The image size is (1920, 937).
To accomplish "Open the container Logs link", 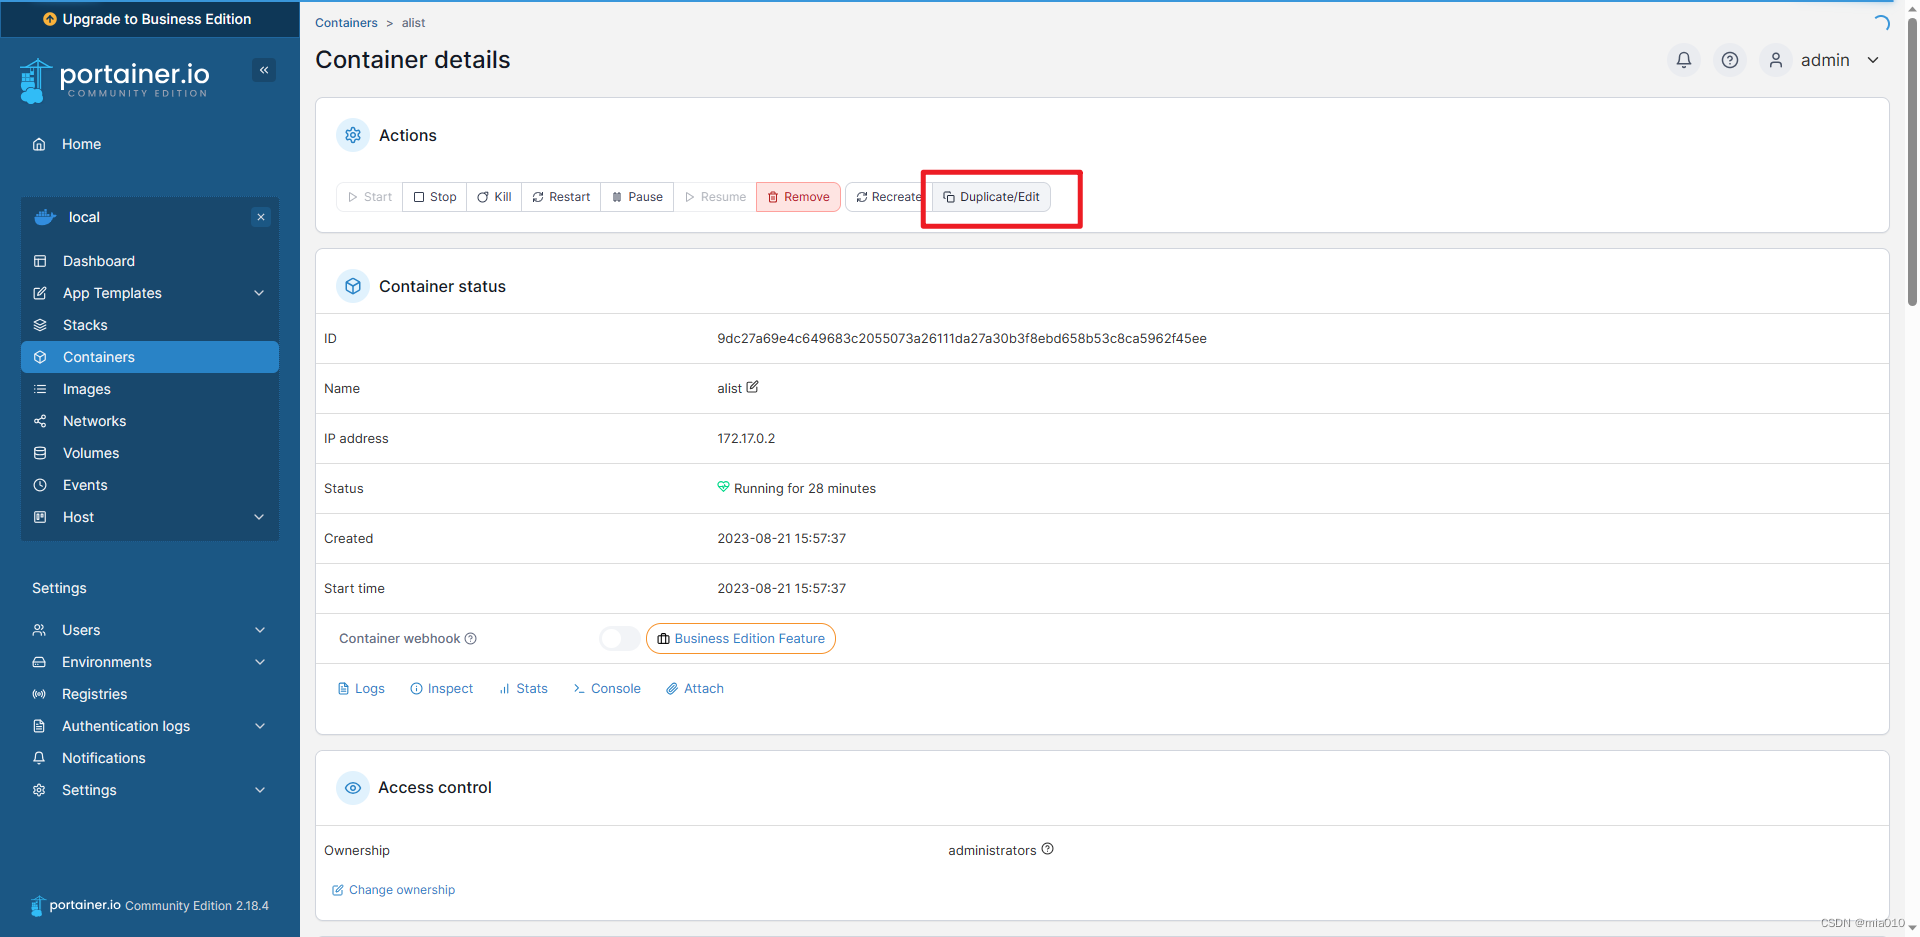I will [361, 689].
